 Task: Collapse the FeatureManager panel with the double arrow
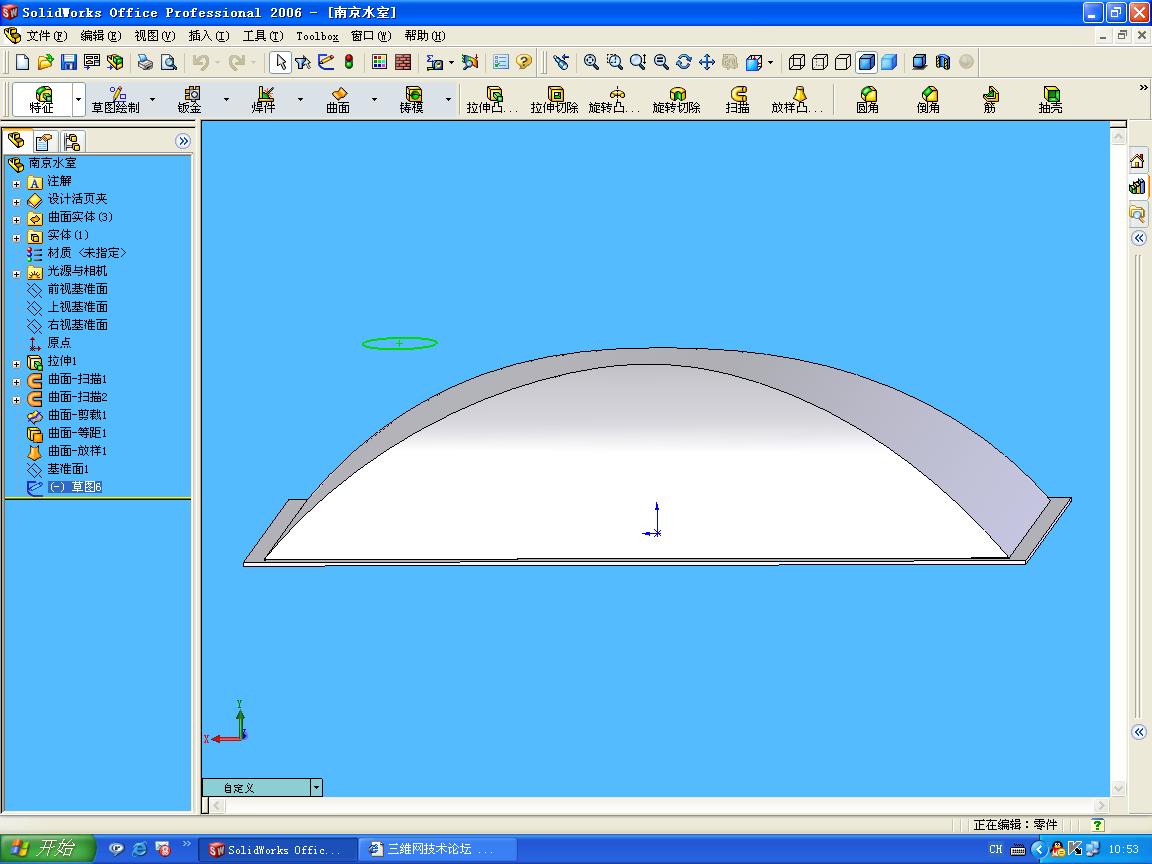coord(183,141)
